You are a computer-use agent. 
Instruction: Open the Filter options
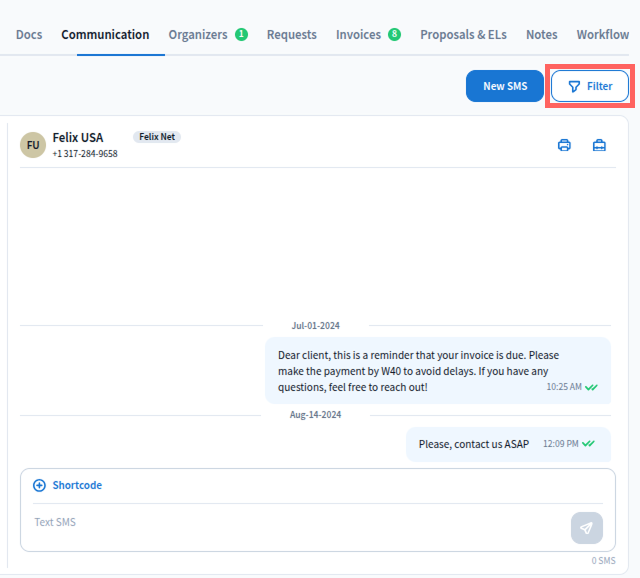[x=589, y=86]
